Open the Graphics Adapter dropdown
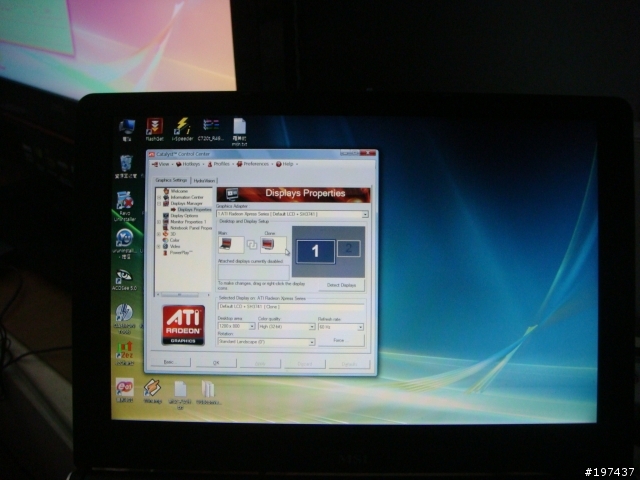640x480 pixels. click(364, 214)
